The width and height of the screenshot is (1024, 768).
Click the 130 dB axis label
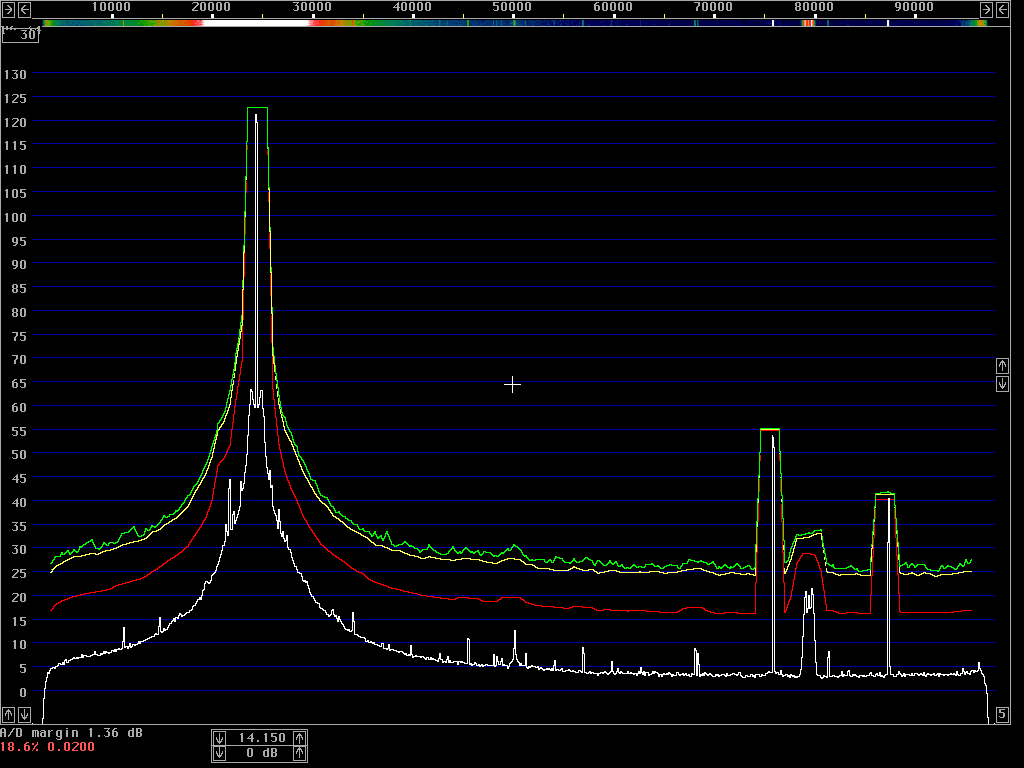point(15,74)
